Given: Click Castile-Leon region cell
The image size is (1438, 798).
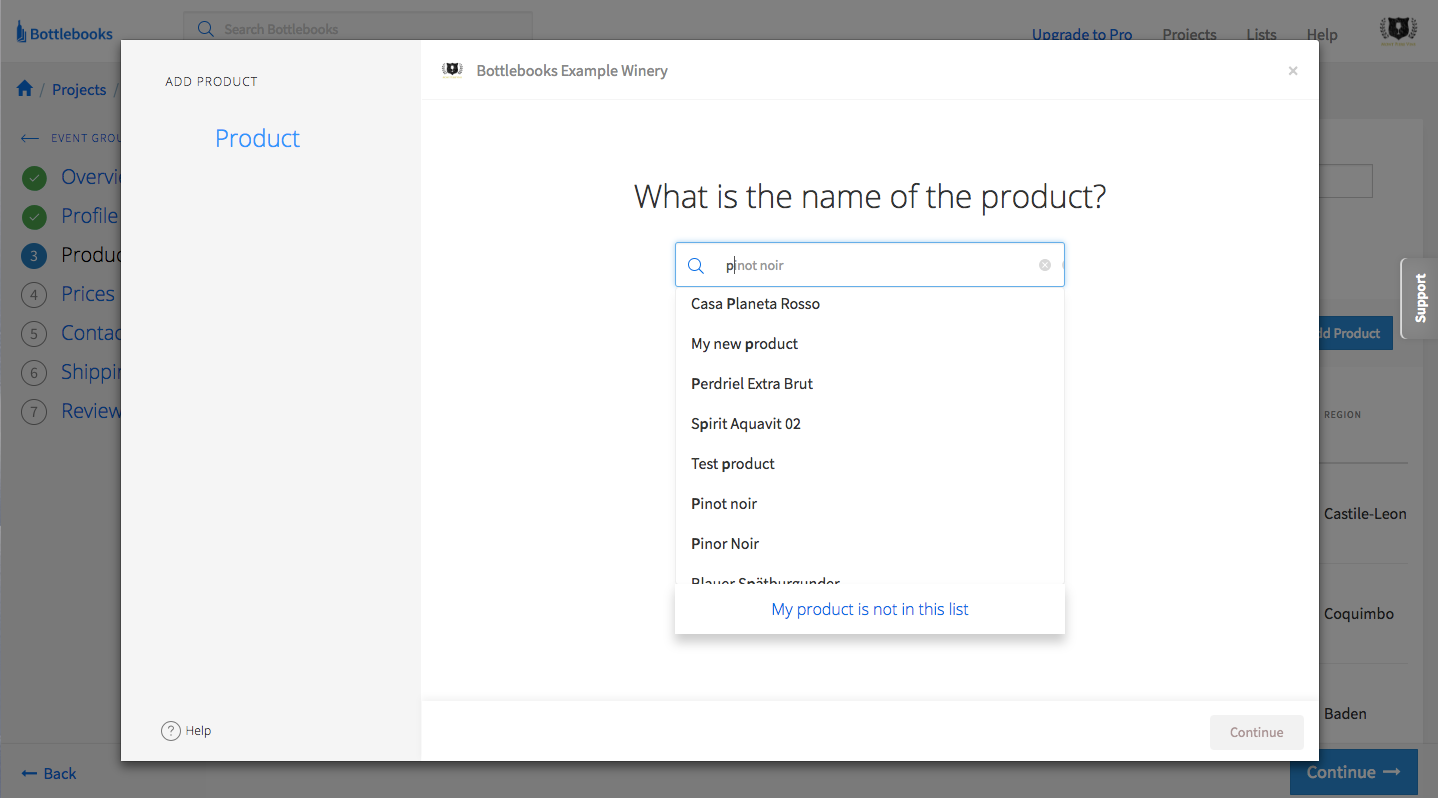Looking at the screenshot, I should pyautogui.click(x=1365, y=514).
